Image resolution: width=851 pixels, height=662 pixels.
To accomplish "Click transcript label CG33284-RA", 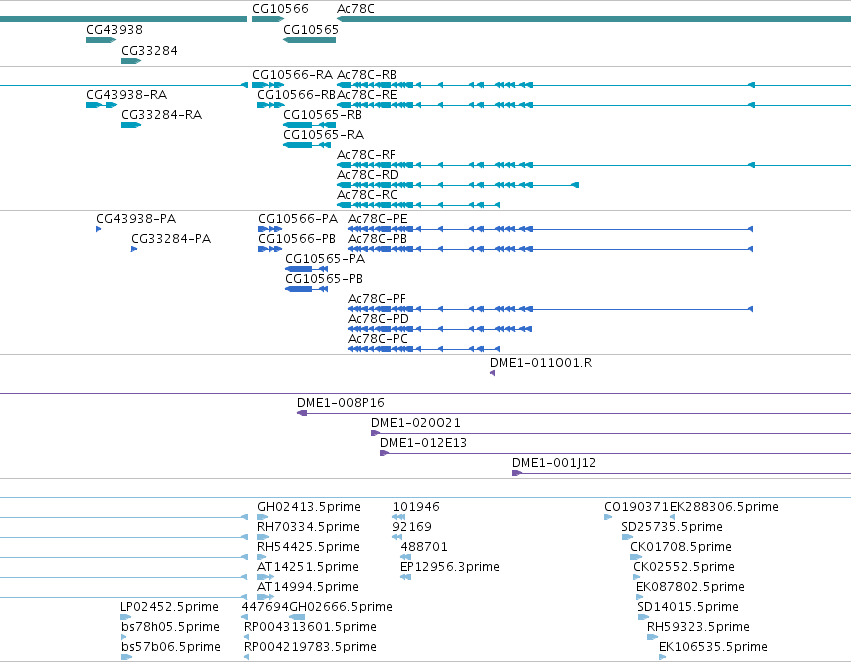I will click(161, 114).
